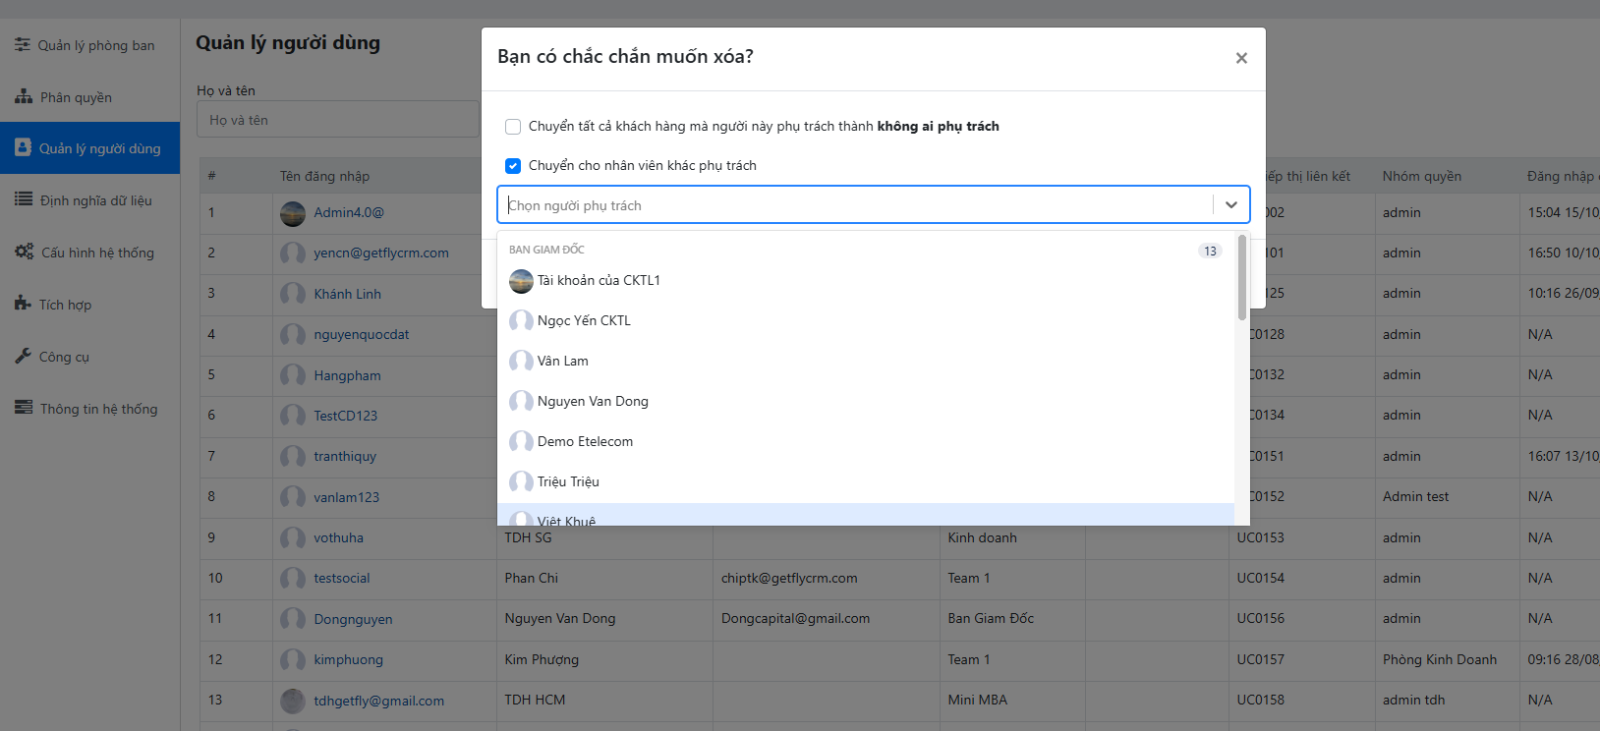The width and height of the screenshot is (1600, 731).
Task: Click the Công cụ wrench icon
Action: pyautogui.click(x=23, y=356)
